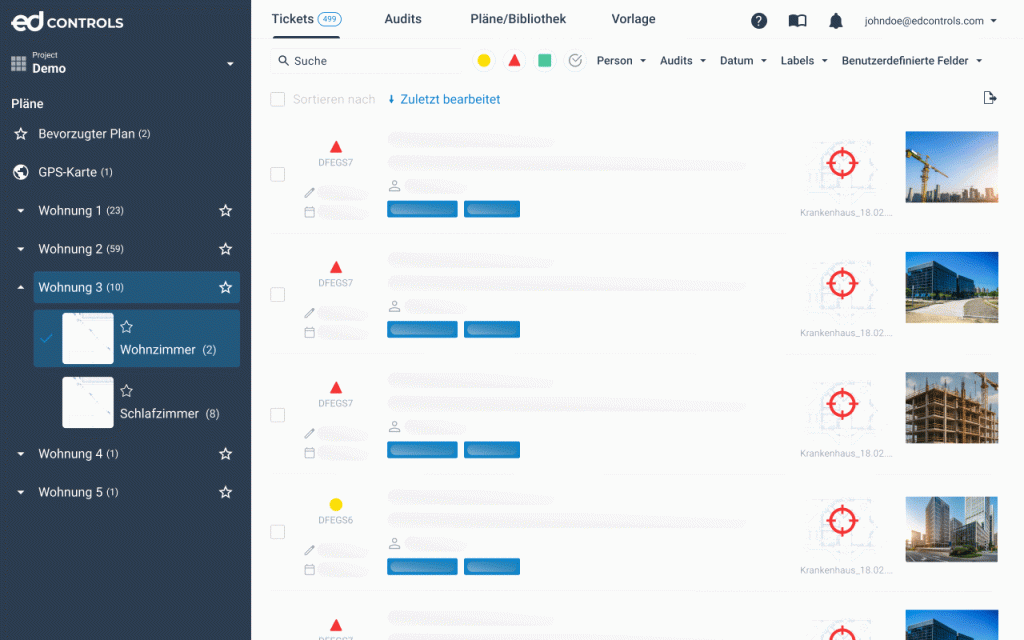
Task: Filter by completed checkmark status icon
Action: (x=575, y=61)
